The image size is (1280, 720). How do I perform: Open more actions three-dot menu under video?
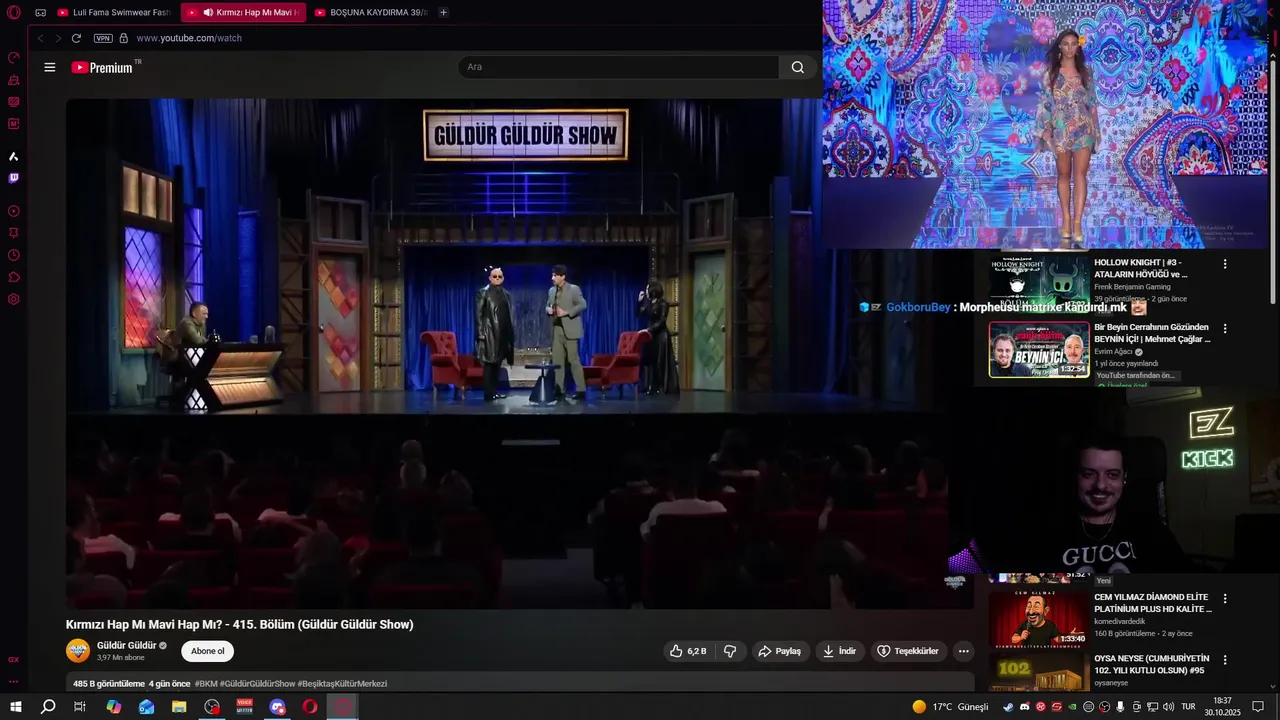[x=964, y=651]
